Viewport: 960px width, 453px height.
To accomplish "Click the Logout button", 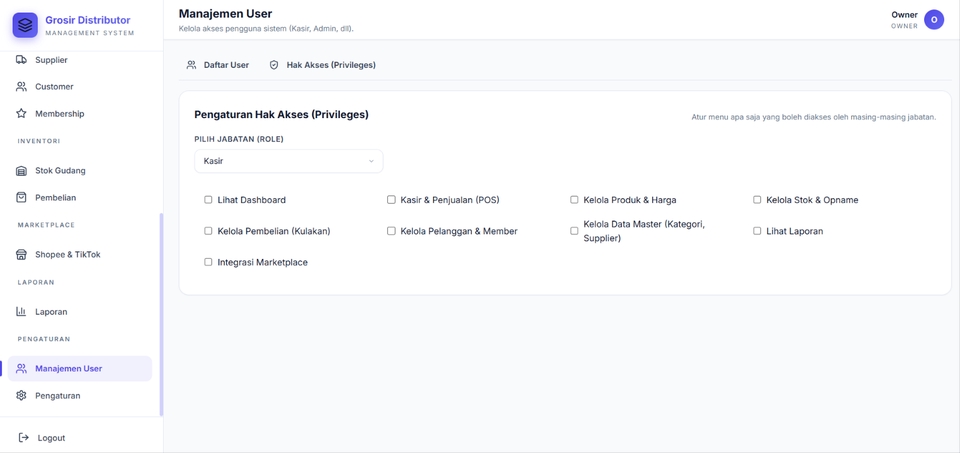I will coord(80,438).
